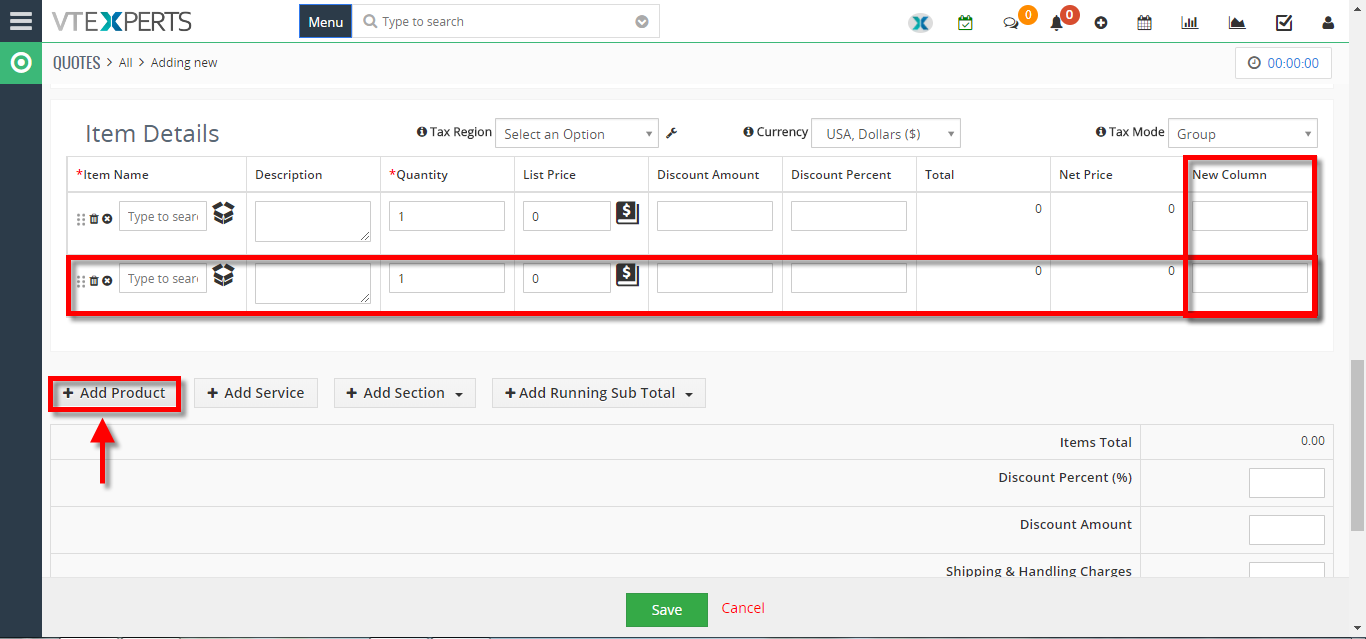1366x639 pixels.
Task: Grab the first row drag handle
Action: pos(81,219)
